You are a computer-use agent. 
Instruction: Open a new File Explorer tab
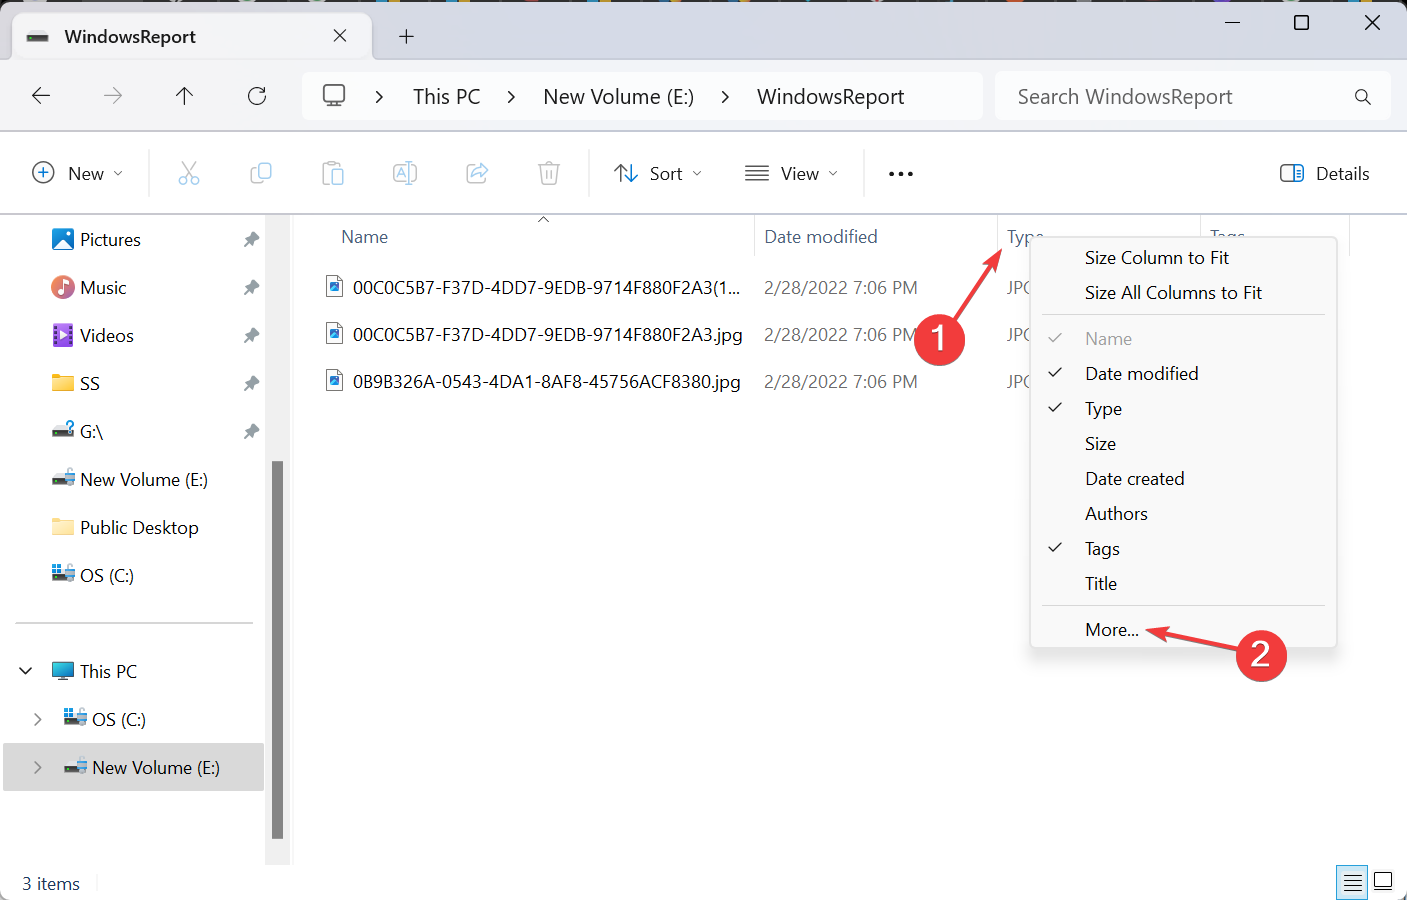(x=406, y=37)
